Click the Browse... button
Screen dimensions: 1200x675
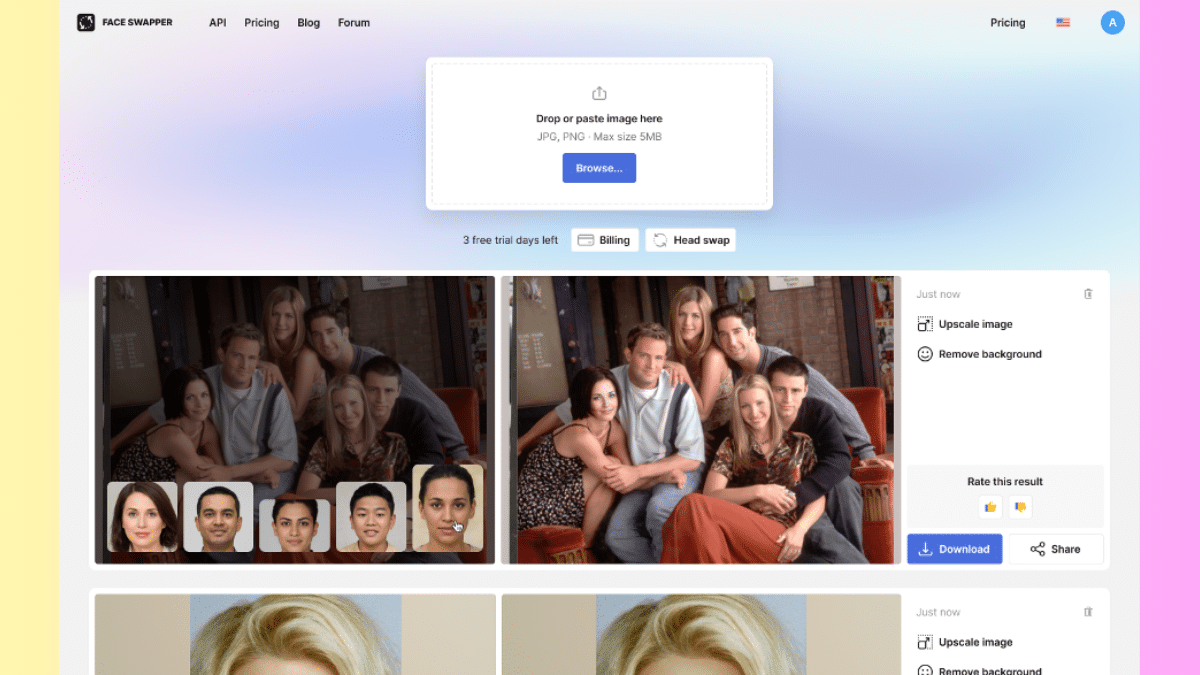pos(599,168)
